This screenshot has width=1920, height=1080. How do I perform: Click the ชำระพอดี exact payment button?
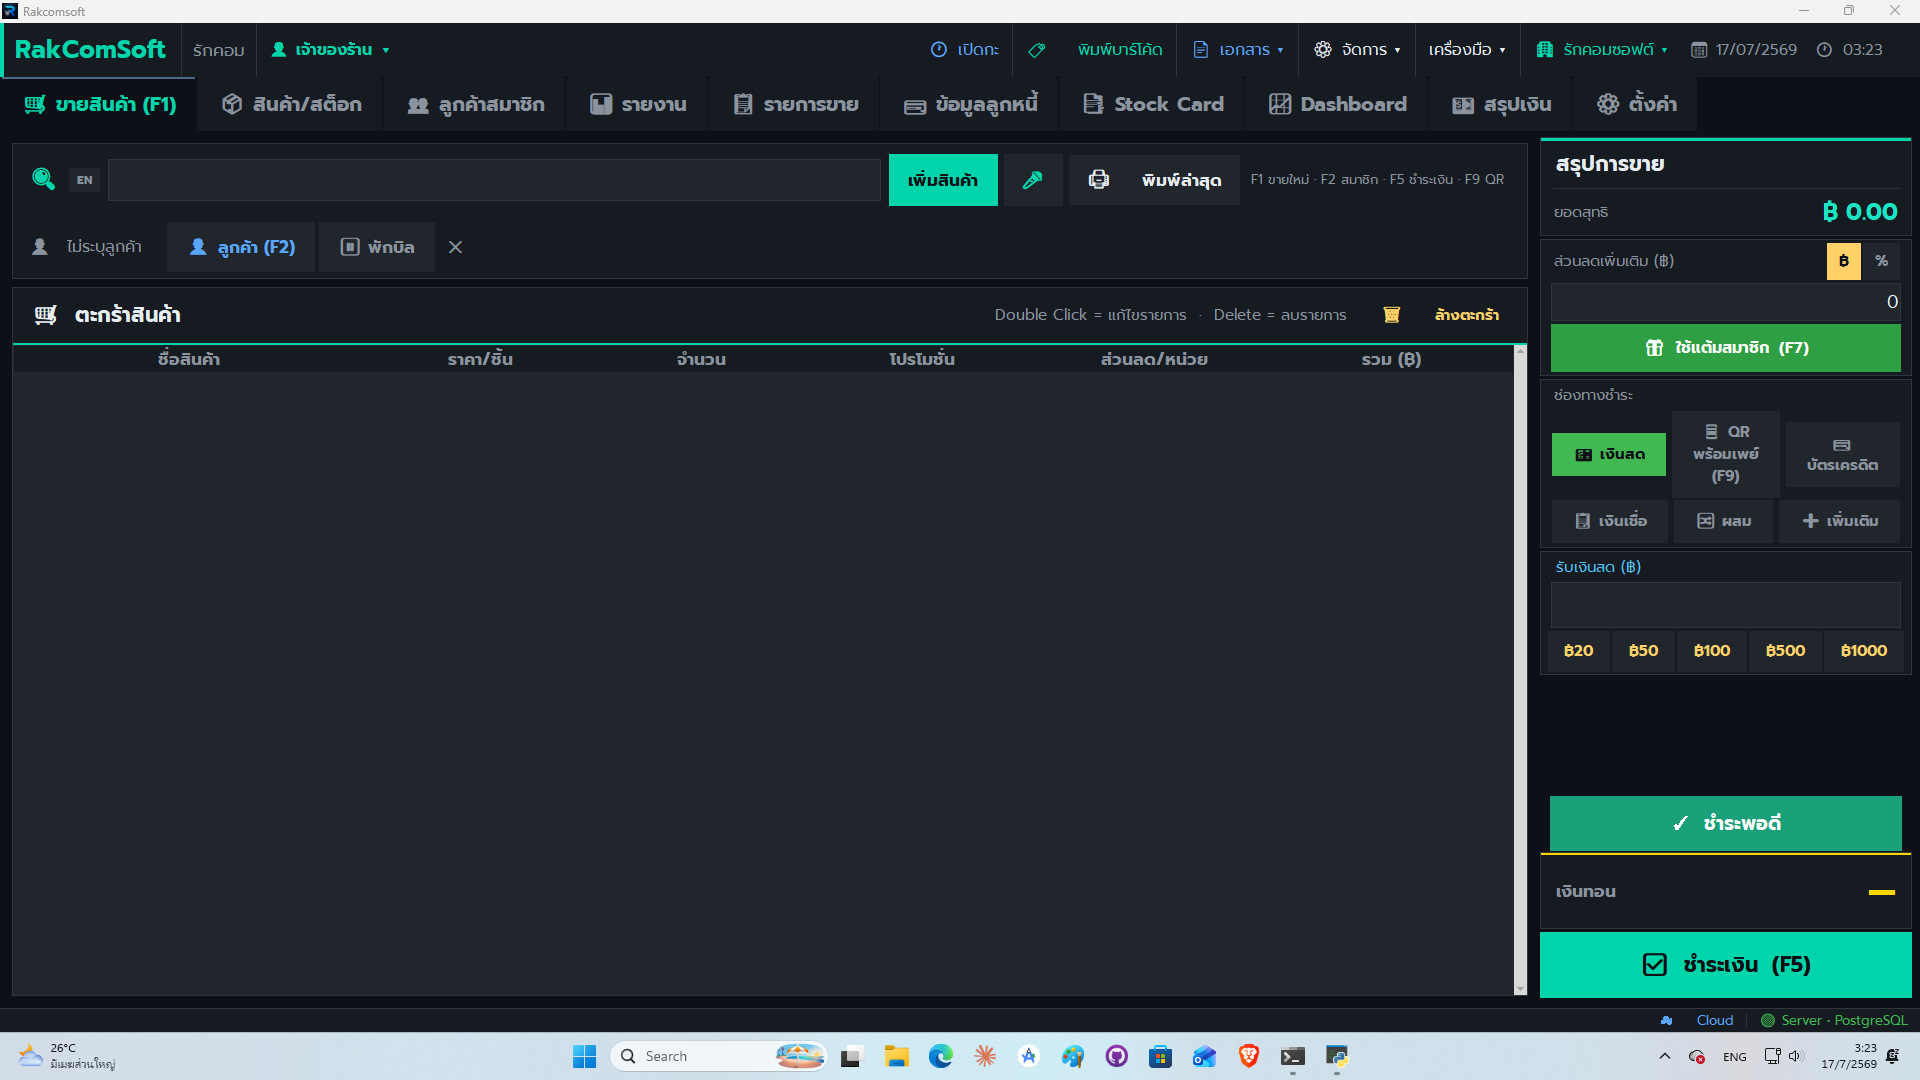1725,823
